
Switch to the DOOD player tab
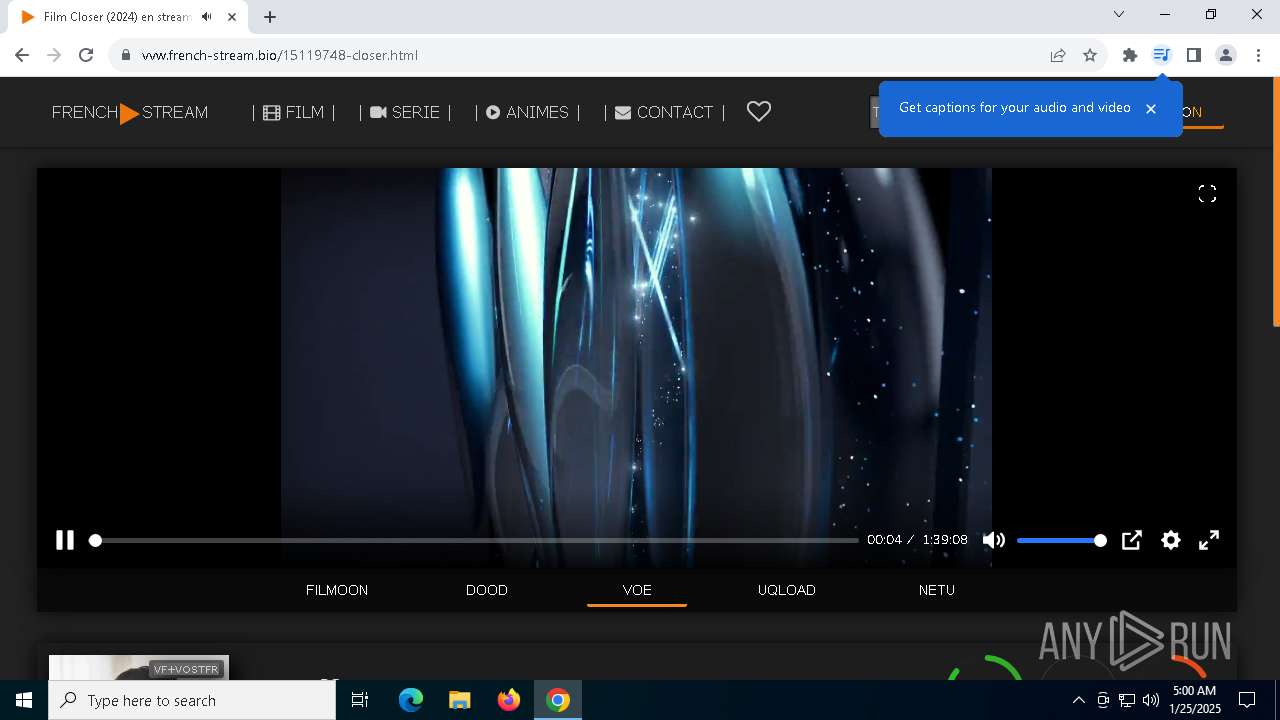487,590
